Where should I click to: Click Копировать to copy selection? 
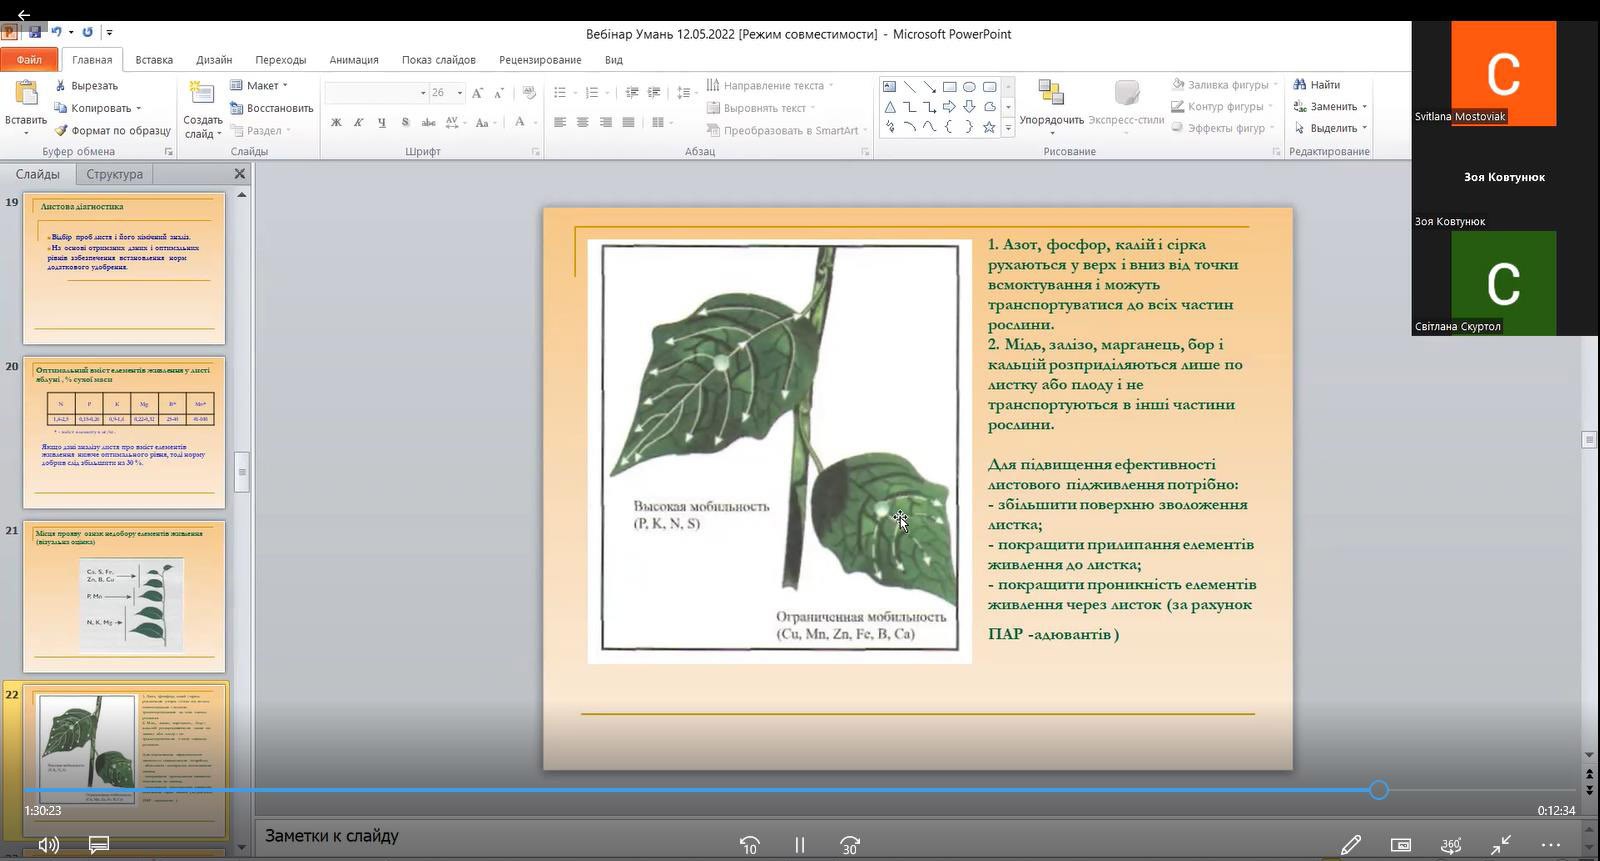98,108
